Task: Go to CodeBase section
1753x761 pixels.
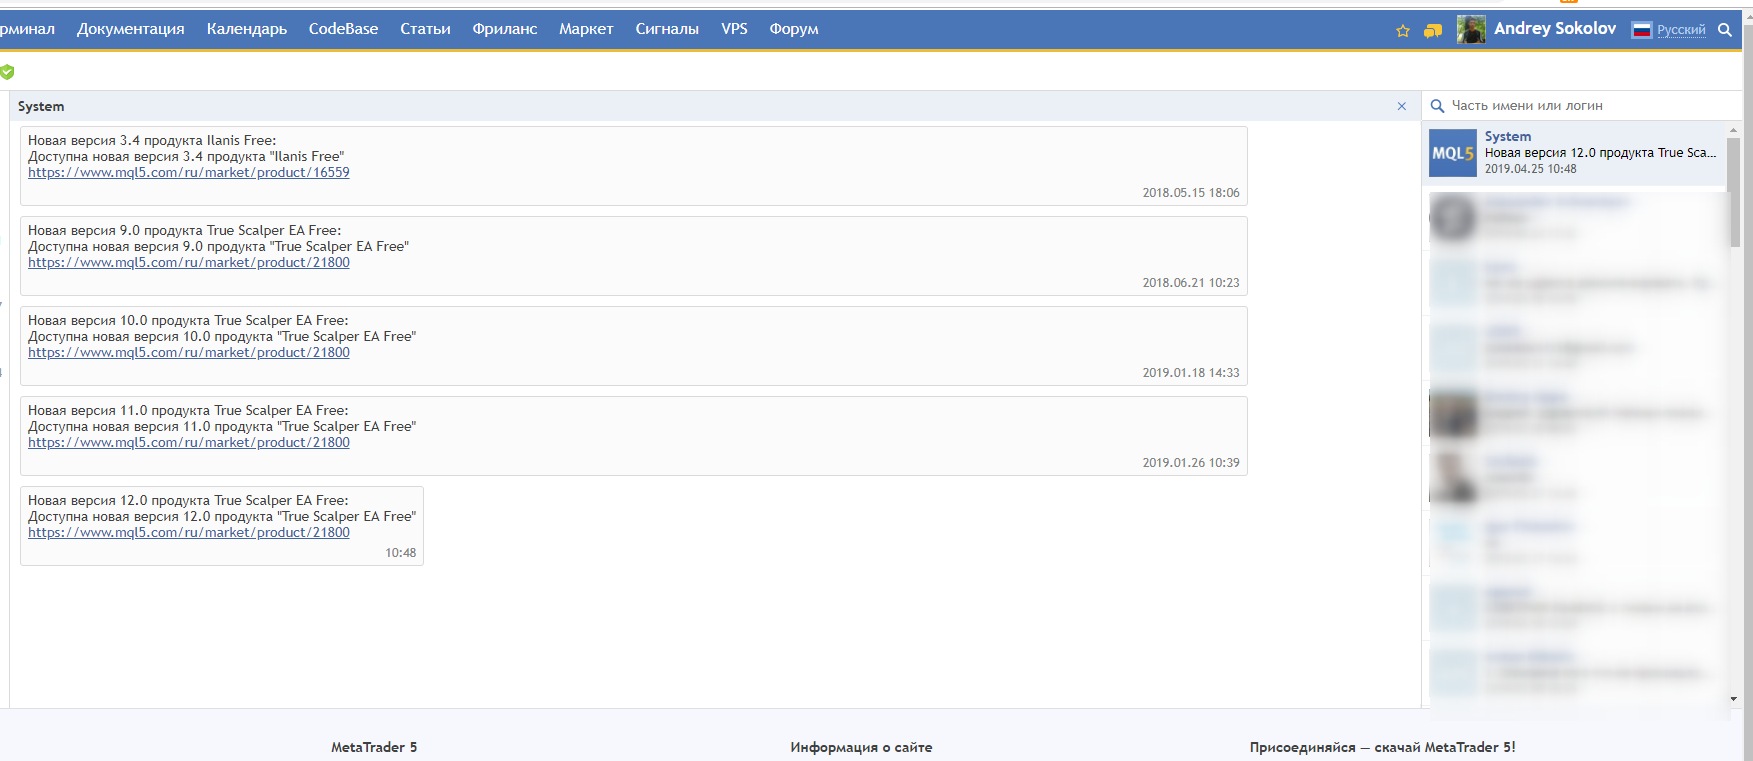Action: 344,29
